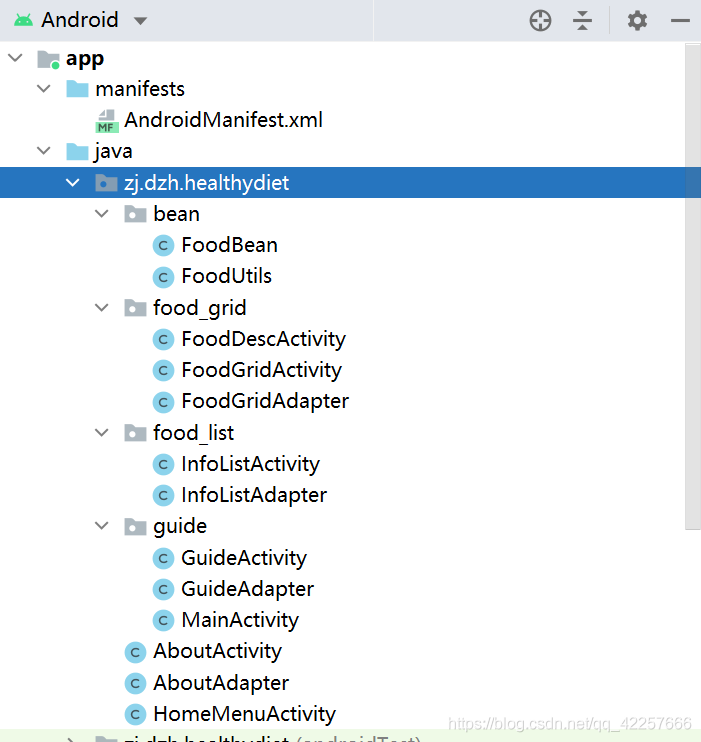This screenshot has width=701, height=742.
Task: Select the FoodBean class
Action: (230, 245)
